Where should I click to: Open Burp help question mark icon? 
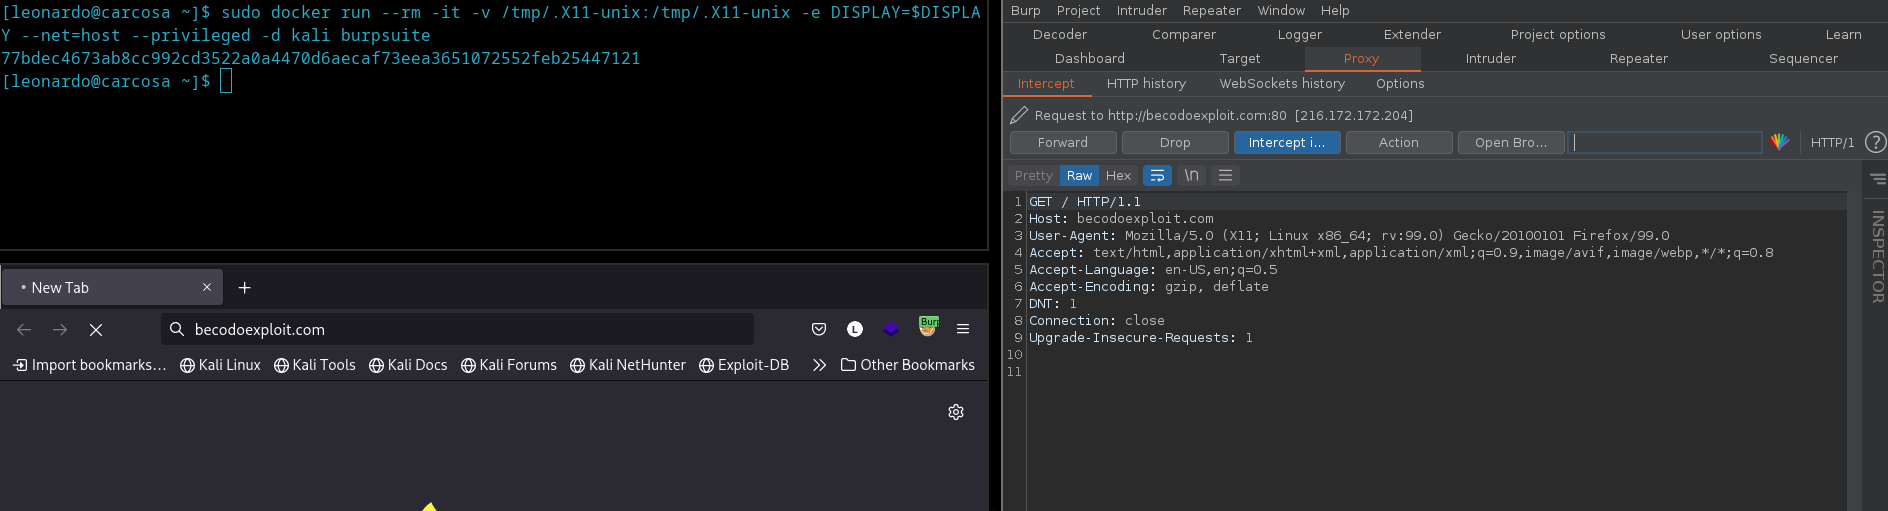pos(1875,142)
